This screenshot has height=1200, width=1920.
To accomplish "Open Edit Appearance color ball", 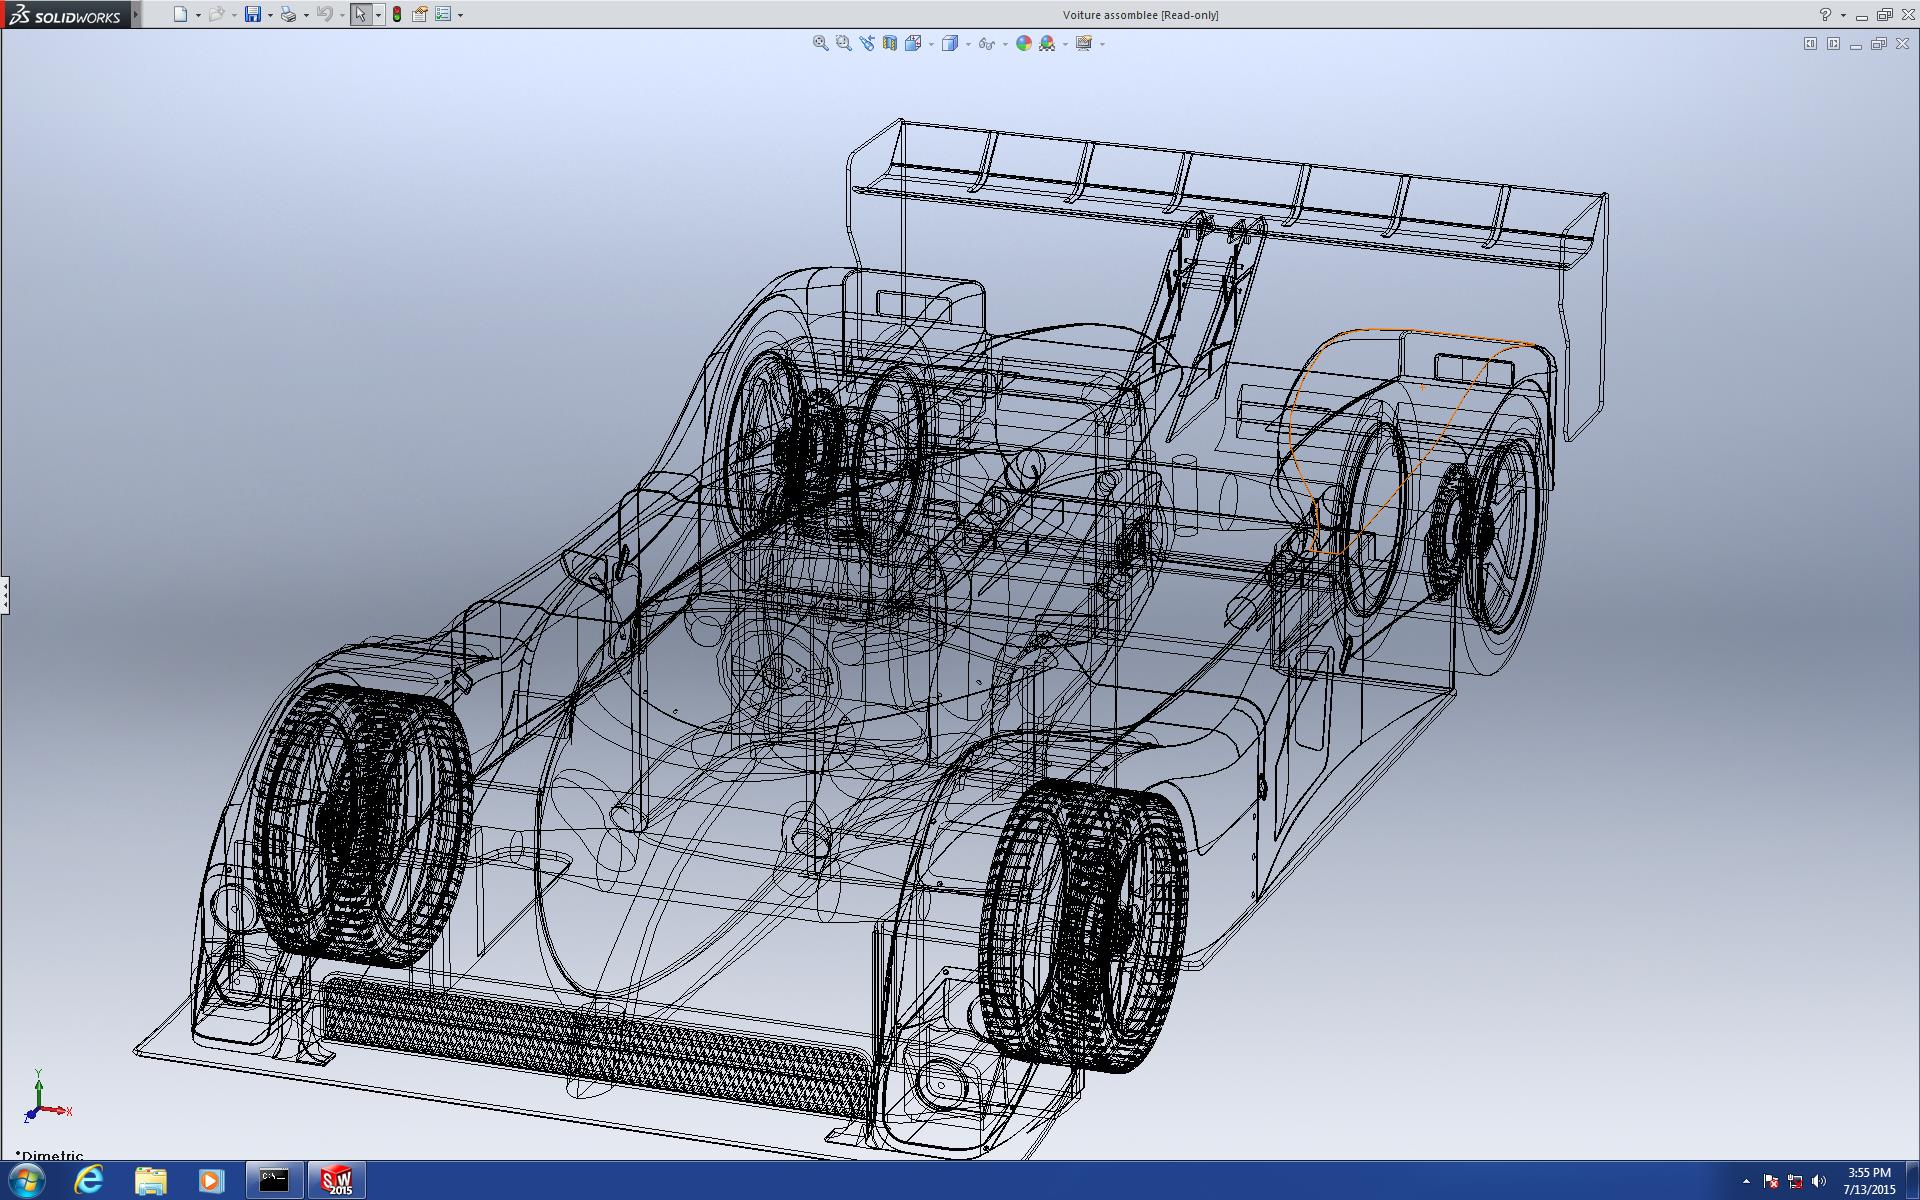I will (1023, 43).
